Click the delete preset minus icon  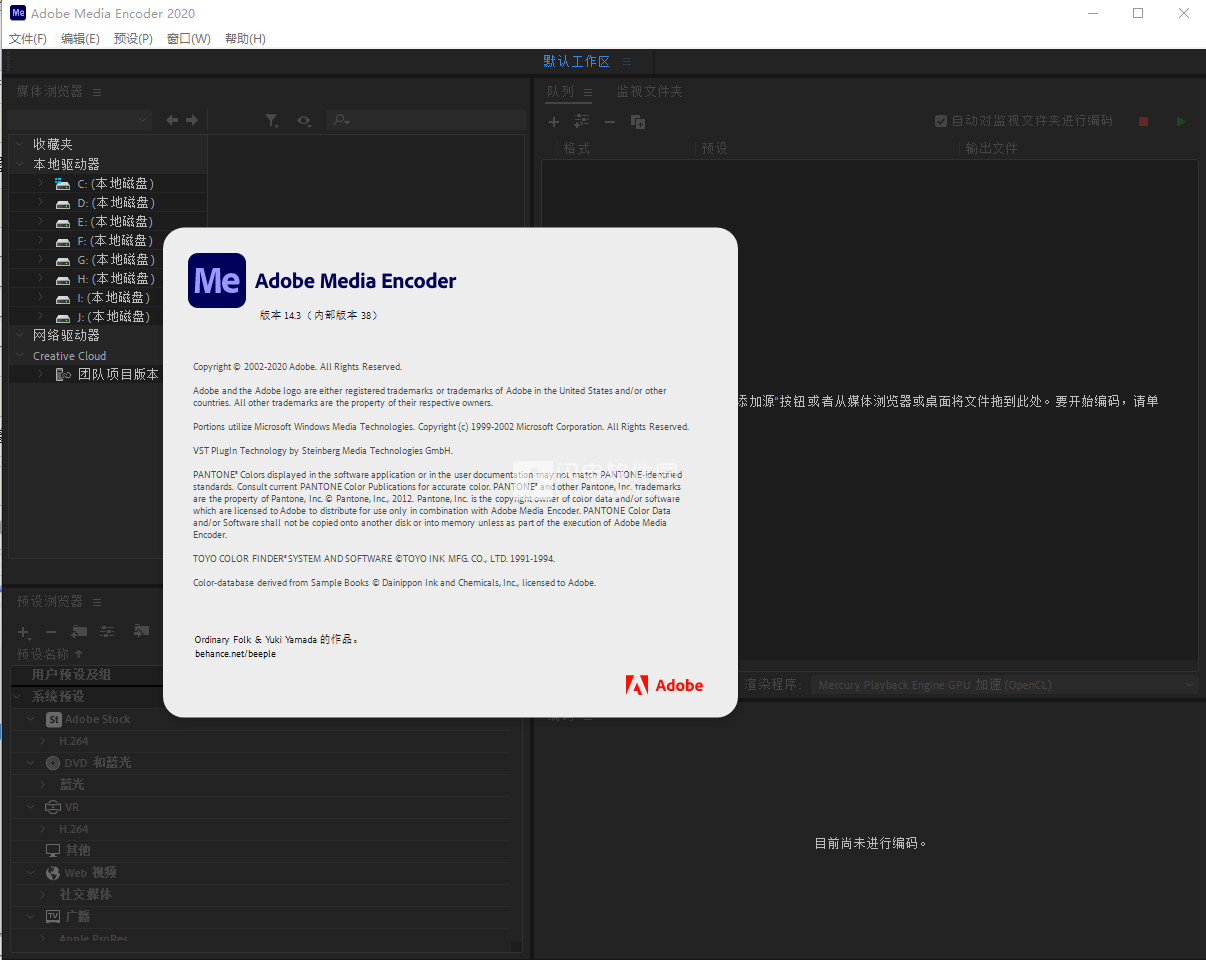tap(51, 632)
